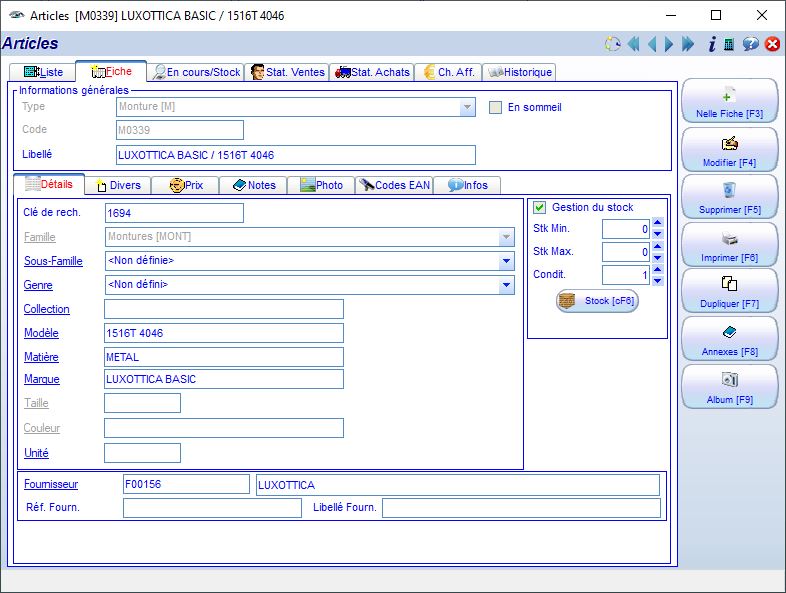The width and height of the screenshot is (786, 593).
Task: Open the help speech bubble icon
Action: pos(750,44)
